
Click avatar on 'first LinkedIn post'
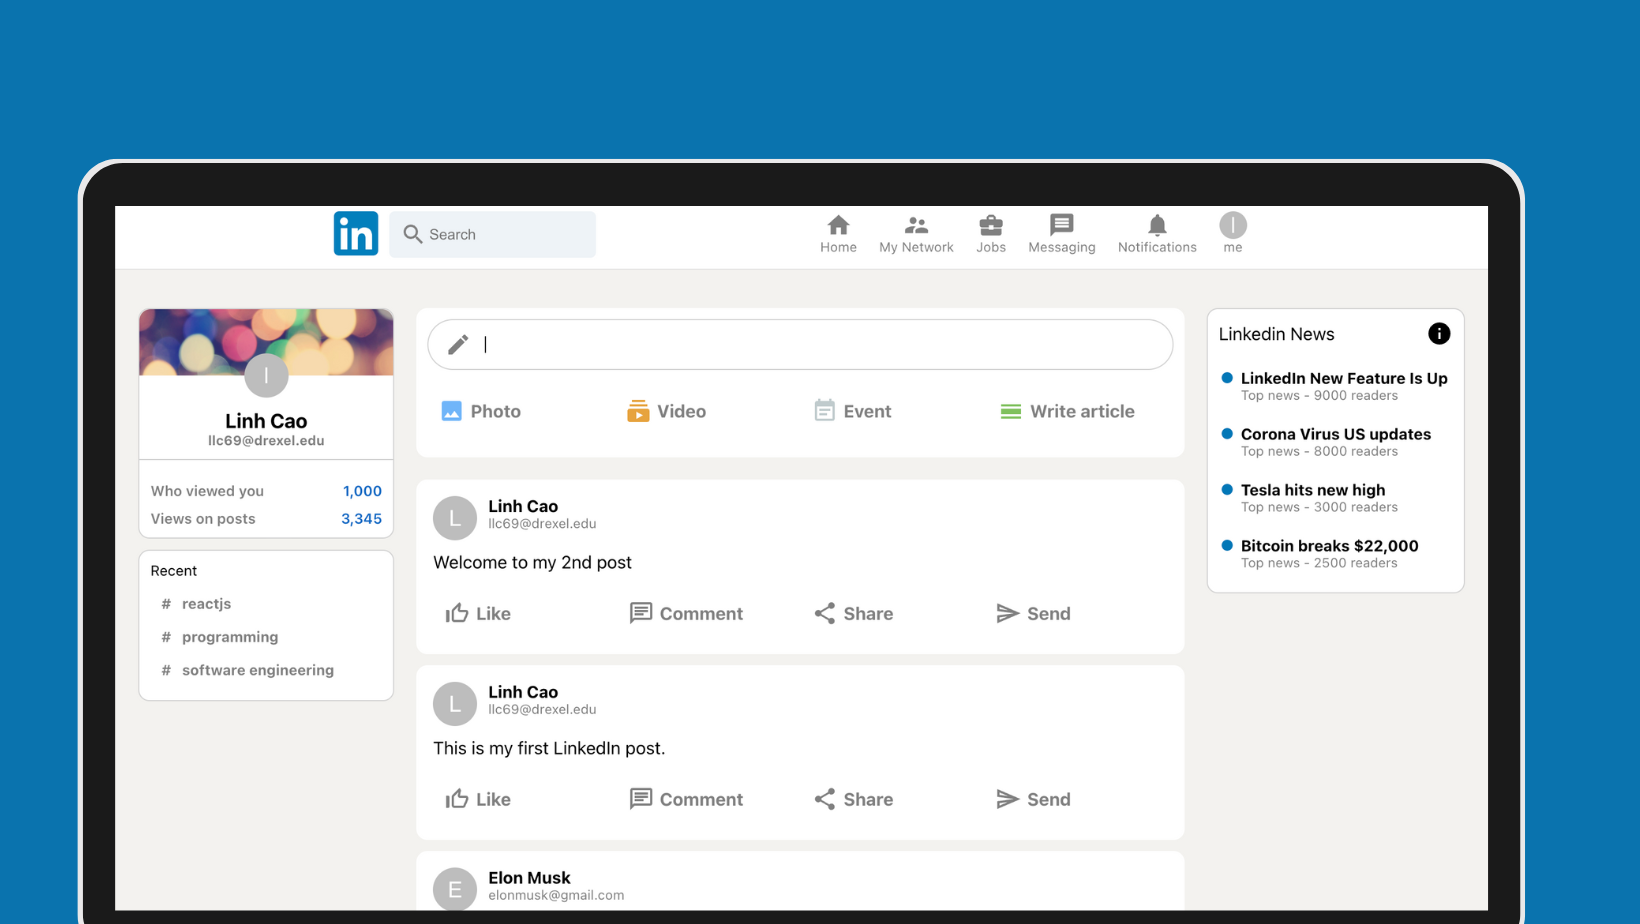point(455,704)
